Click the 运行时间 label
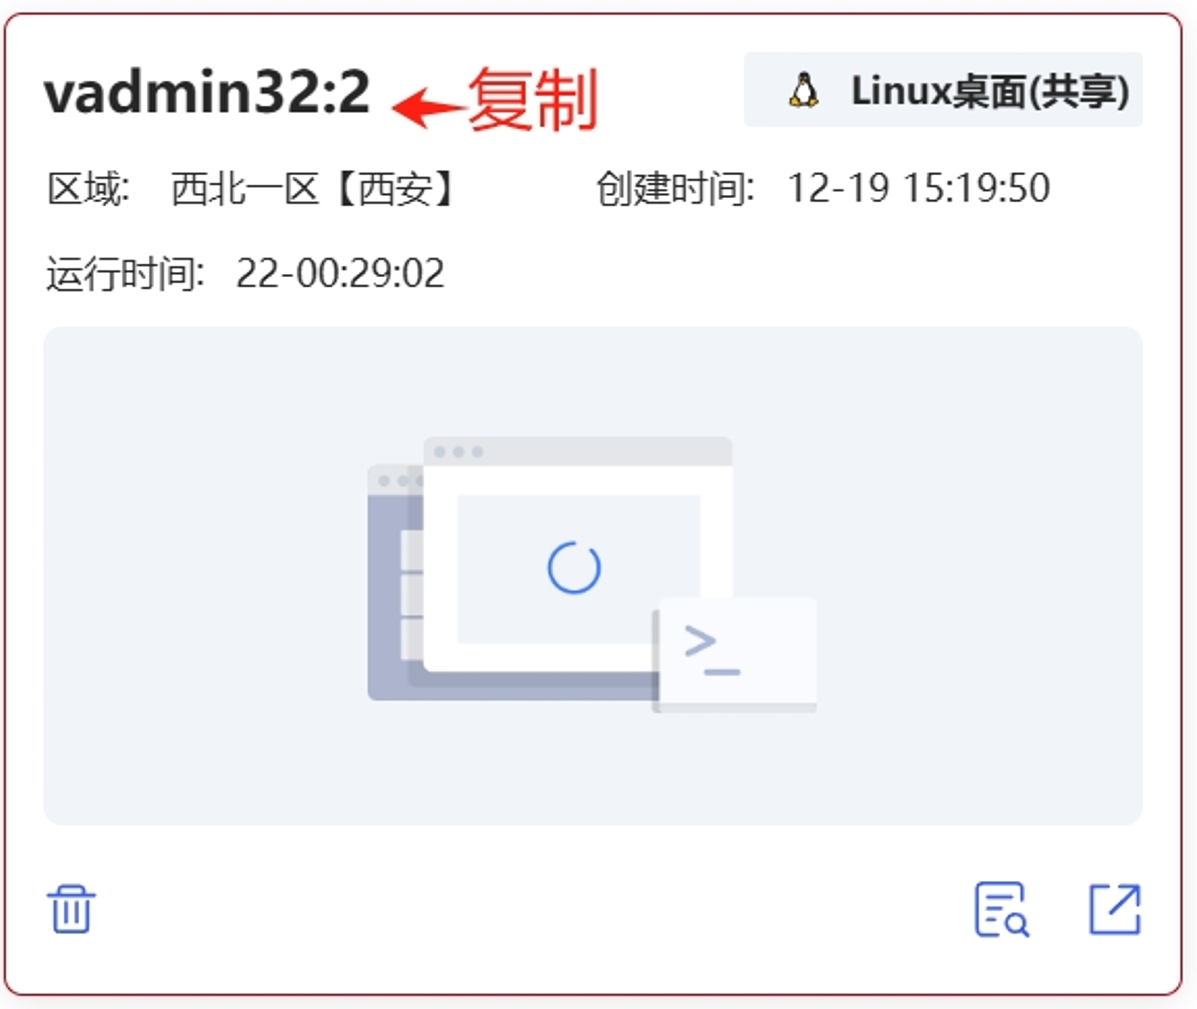1197x1009 pixels. 125,273
